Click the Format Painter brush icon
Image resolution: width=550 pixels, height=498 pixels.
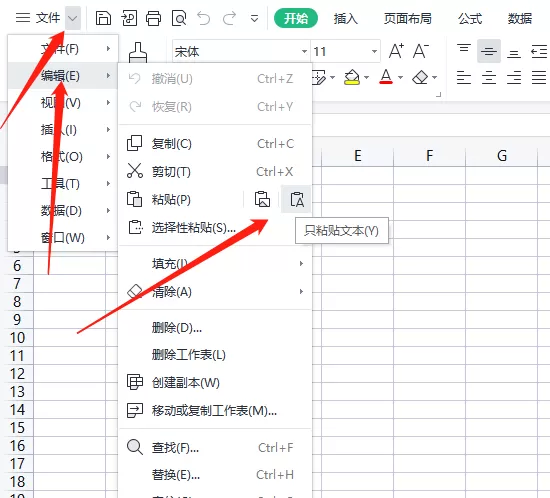pyautogui.click(x=138, y=53)
